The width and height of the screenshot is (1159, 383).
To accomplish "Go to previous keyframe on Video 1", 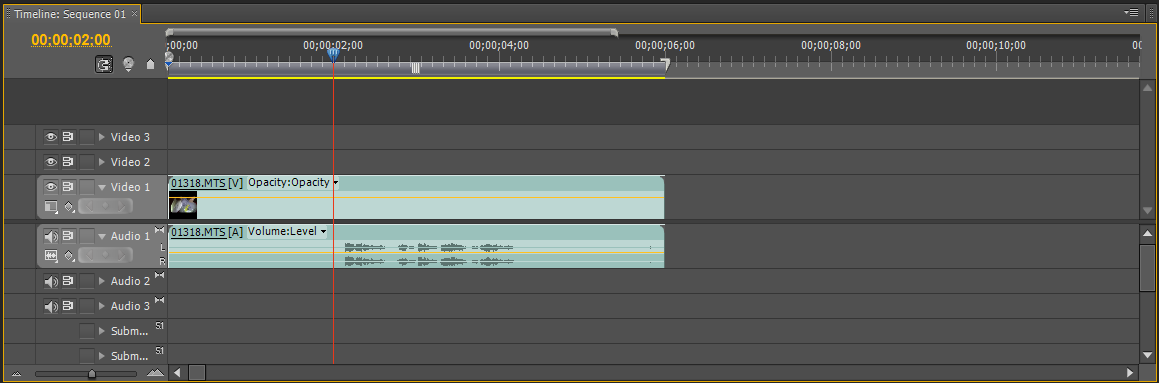I will tap(89, 206).
